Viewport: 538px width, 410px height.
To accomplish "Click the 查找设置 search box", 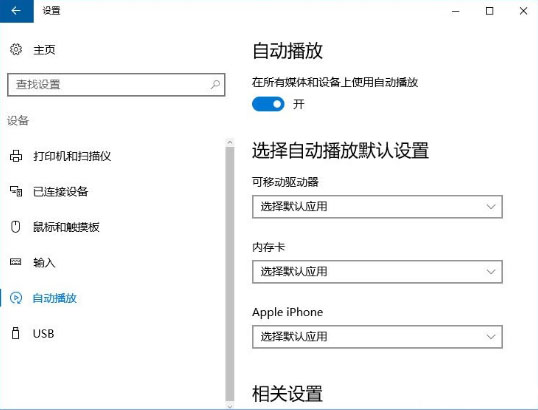I will [116, 84].
